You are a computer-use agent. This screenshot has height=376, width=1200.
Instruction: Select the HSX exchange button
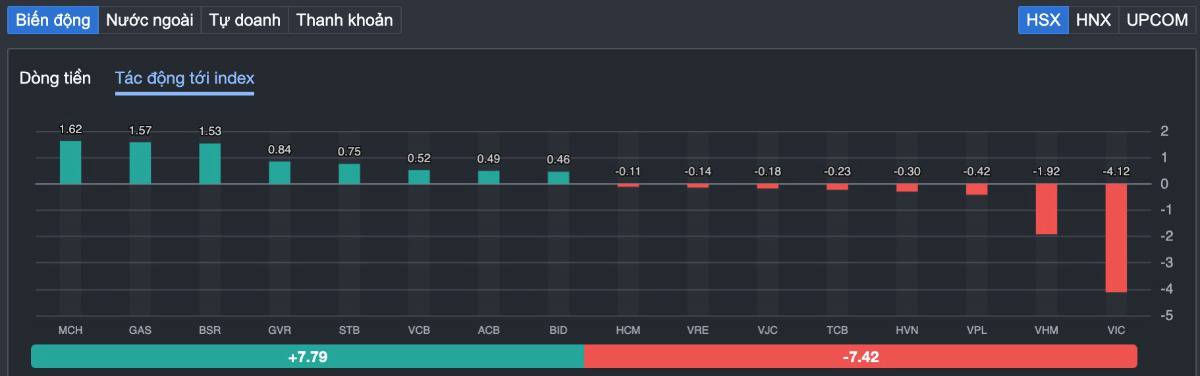pyautogui.click(x=1043, y=20)
